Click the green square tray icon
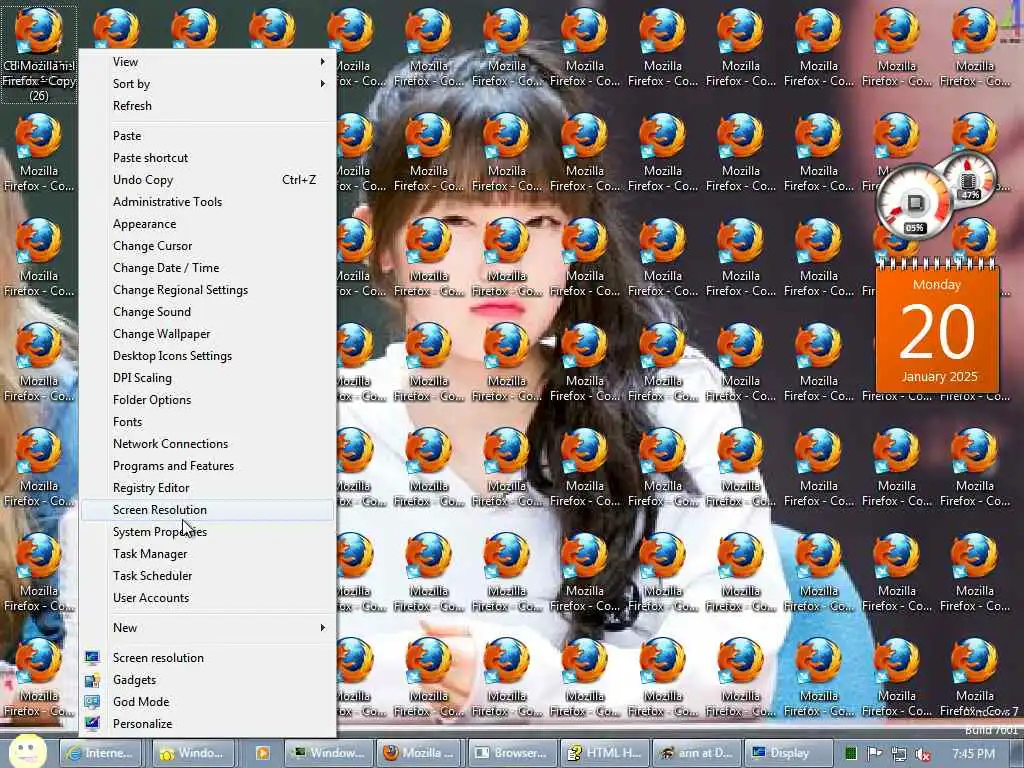The image size is (1024, 768). (850, 754)
